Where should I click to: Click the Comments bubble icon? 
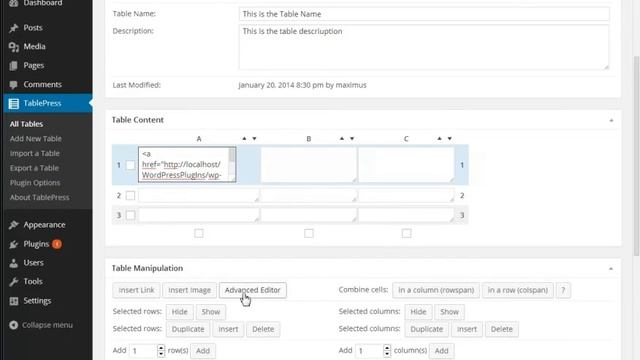13,84
